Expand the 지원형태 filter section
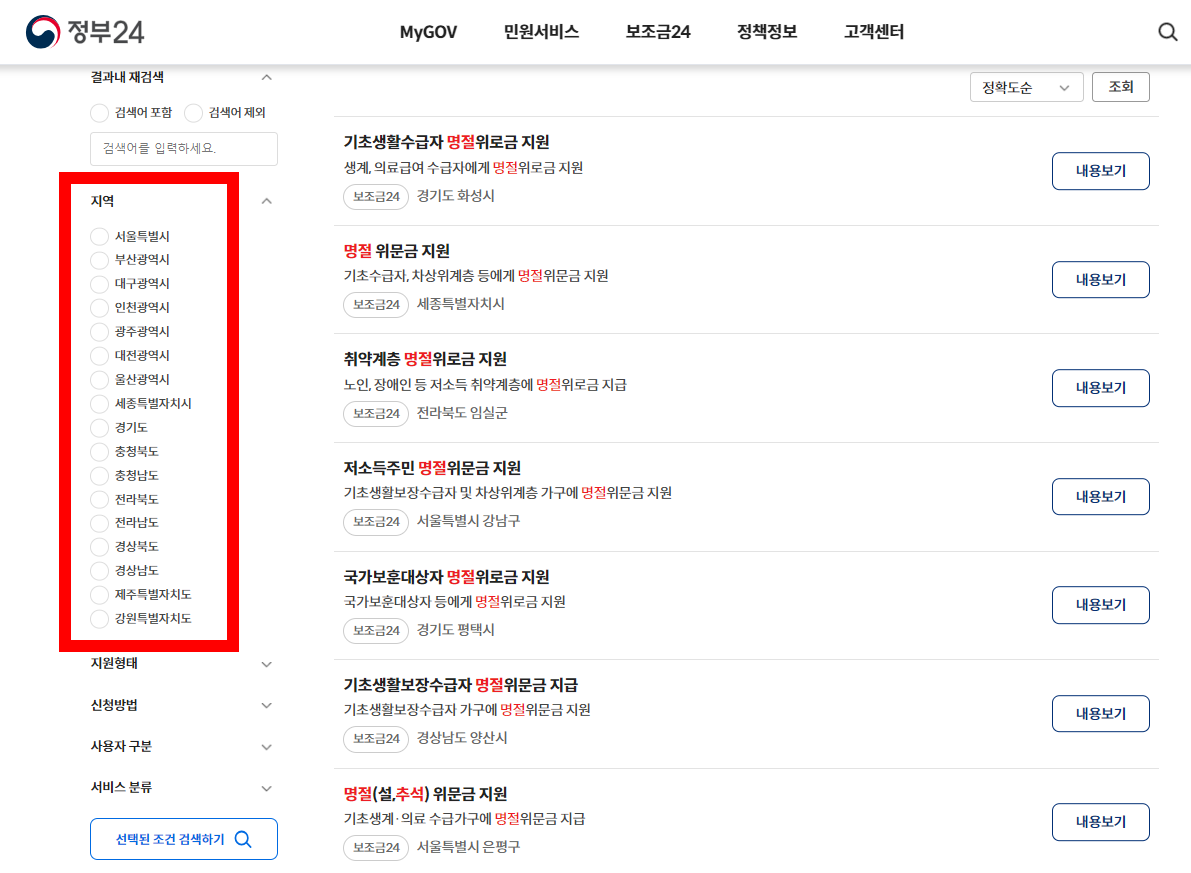Viewport: 1191px width, 873px height. point(266,664)
